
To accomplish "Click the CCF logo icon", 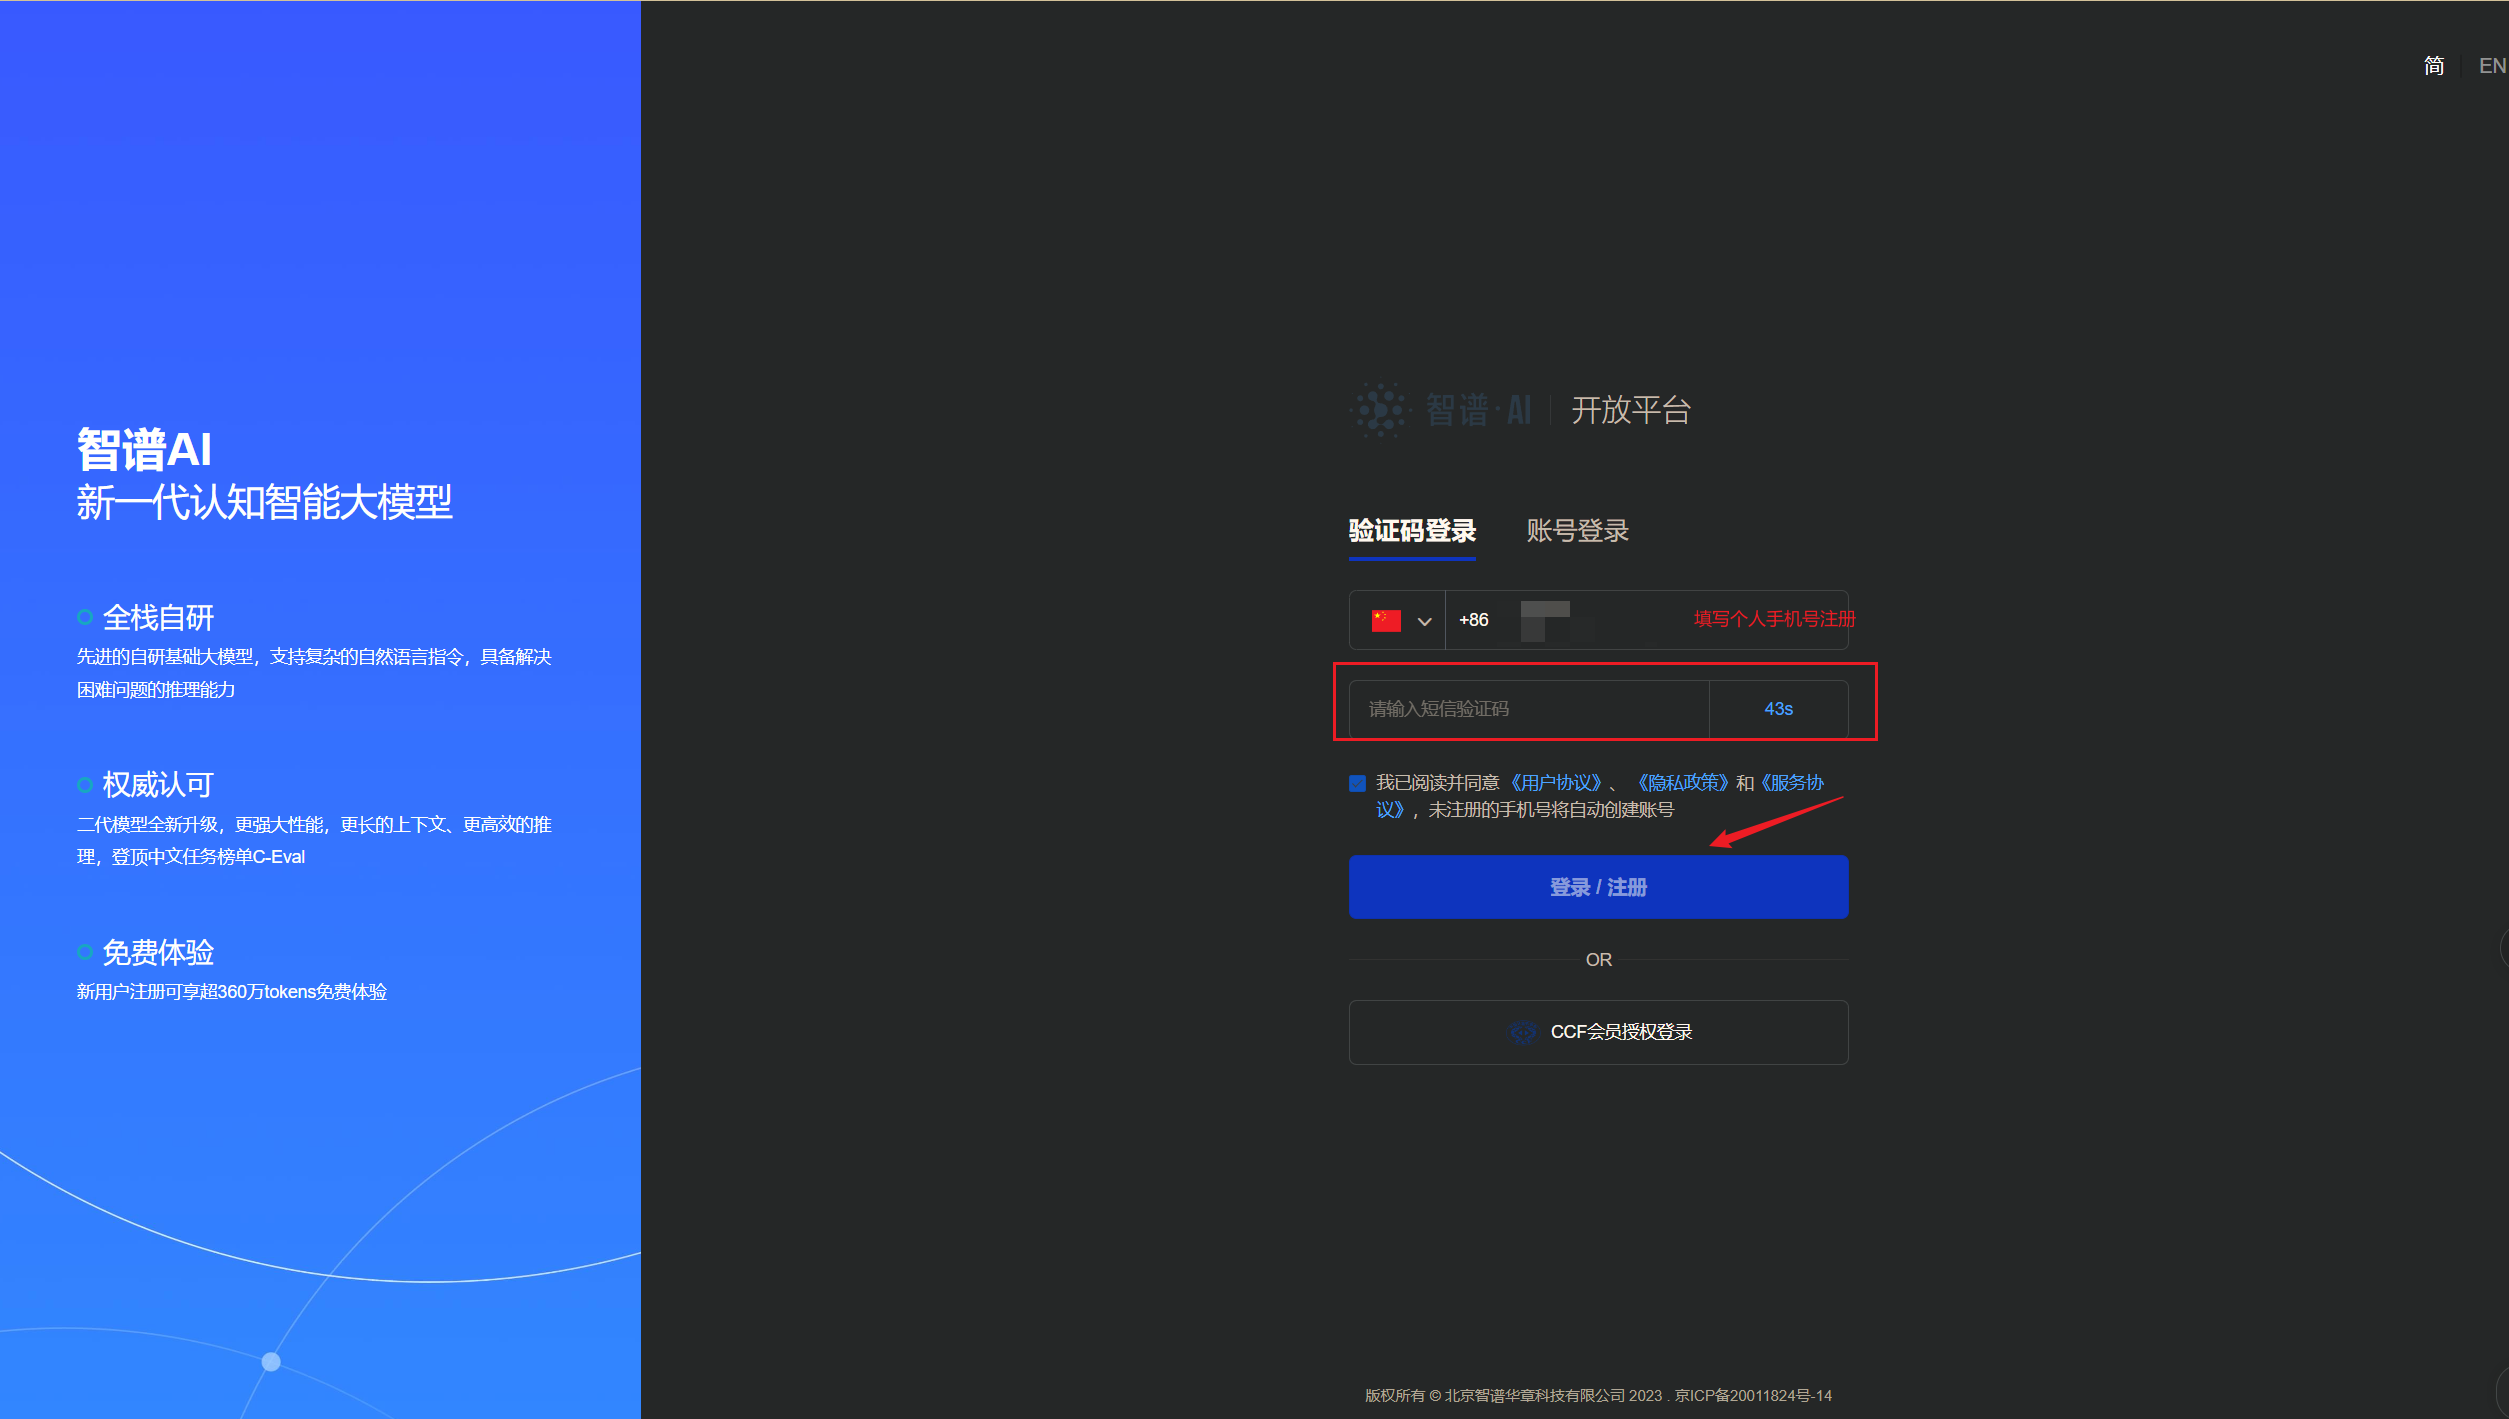I will [1522, 1032].
